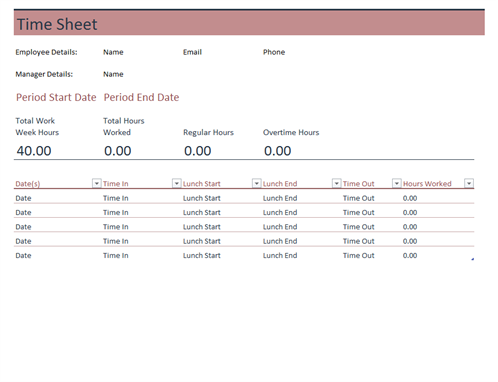The image size is (498, 382).
Task: Select the Regular Hours 0.00 value
Action: [198, 151]
